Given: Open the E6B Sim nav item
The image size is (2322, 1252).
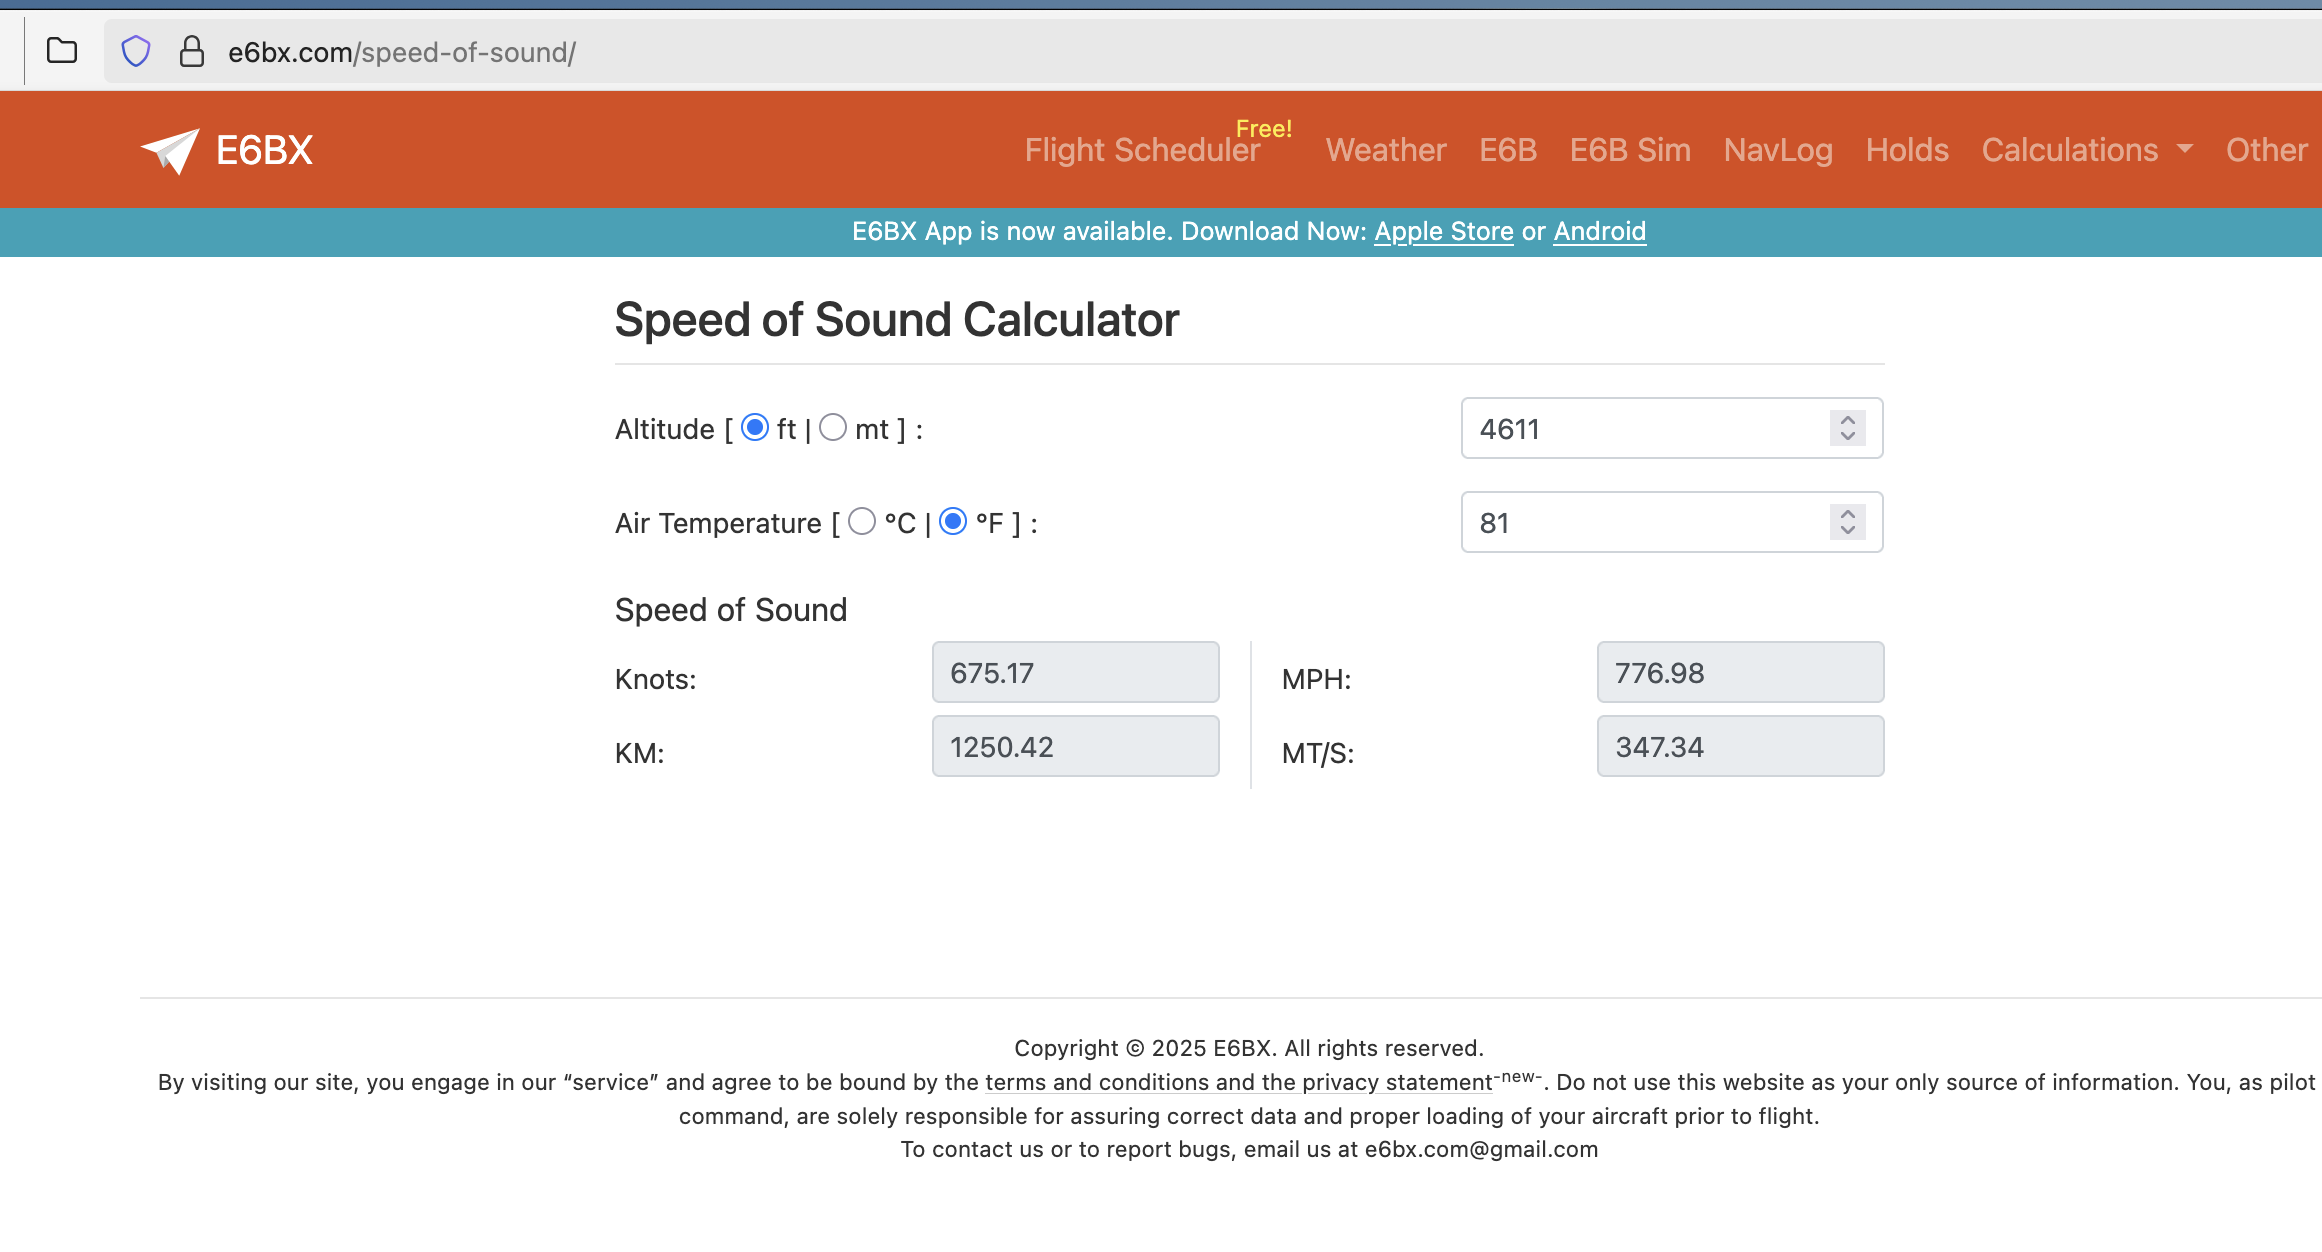Looking at the screenshot, I should click(x=1630, y=150).
